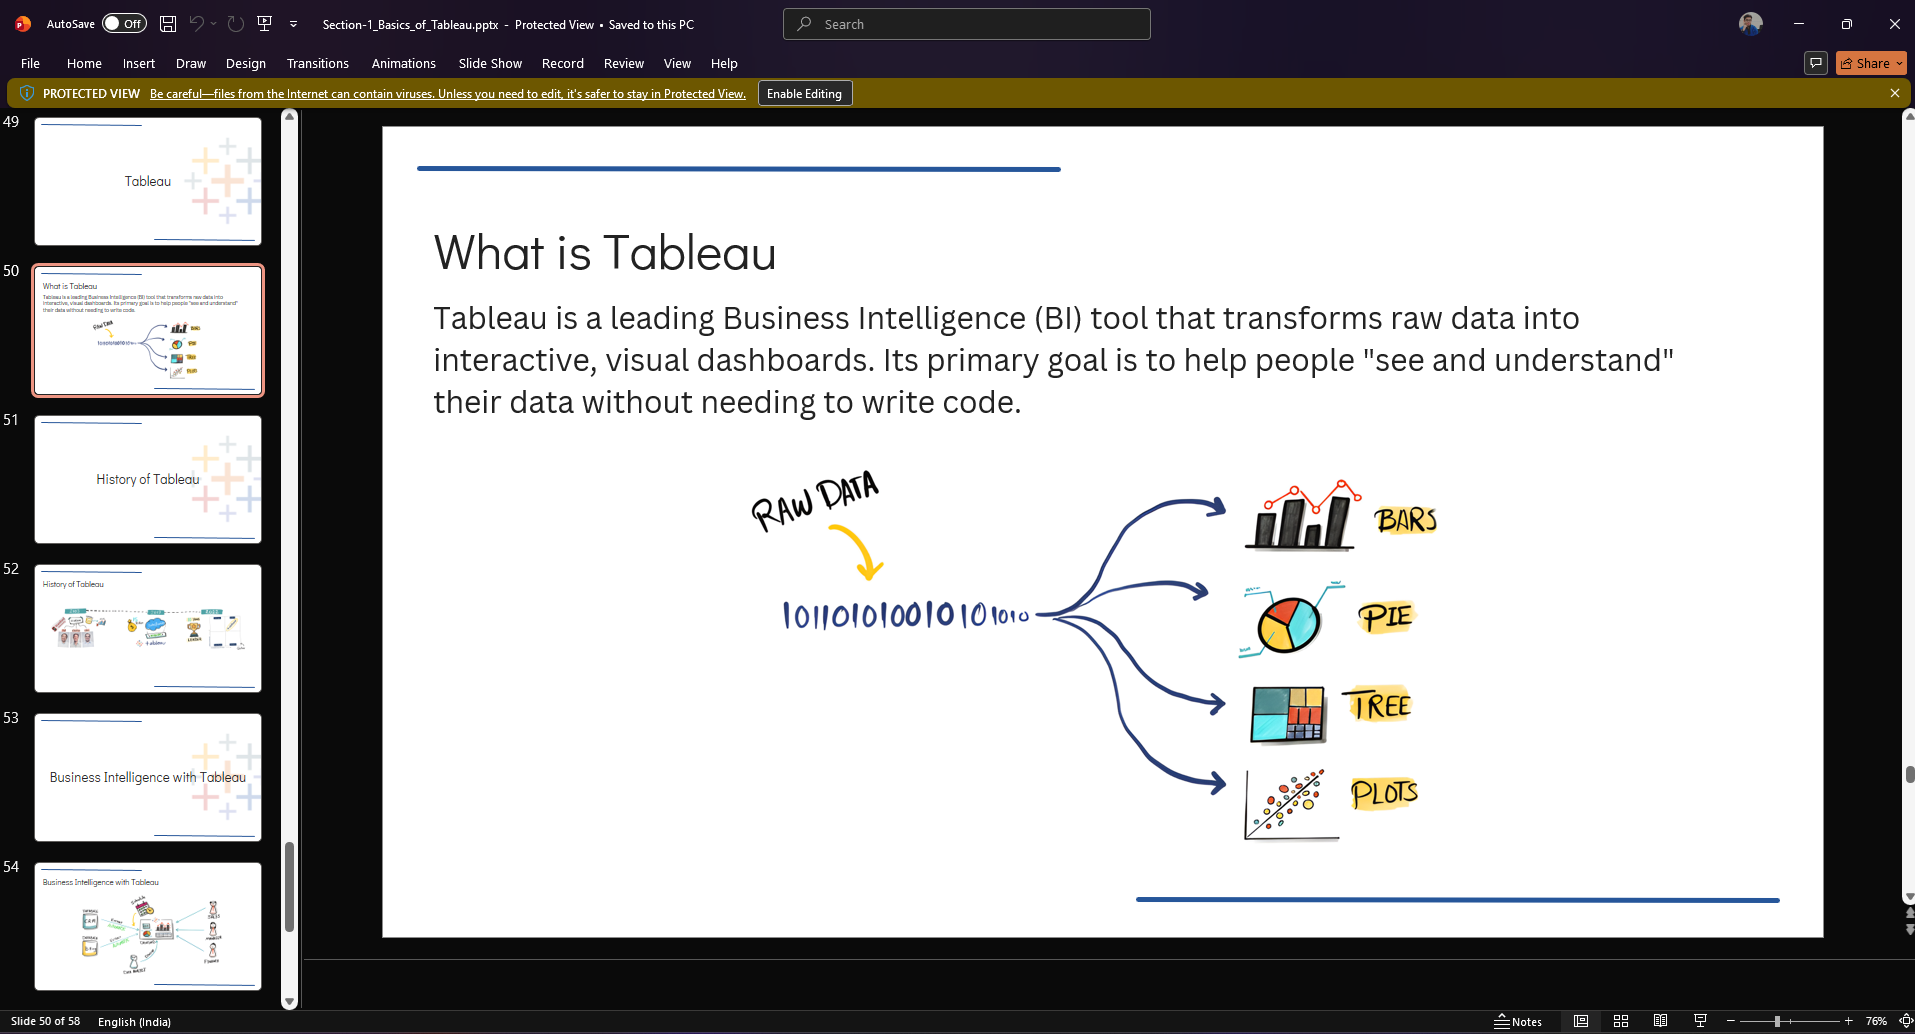
Task: Open the Transitions tab
Action: coord(318,63)
